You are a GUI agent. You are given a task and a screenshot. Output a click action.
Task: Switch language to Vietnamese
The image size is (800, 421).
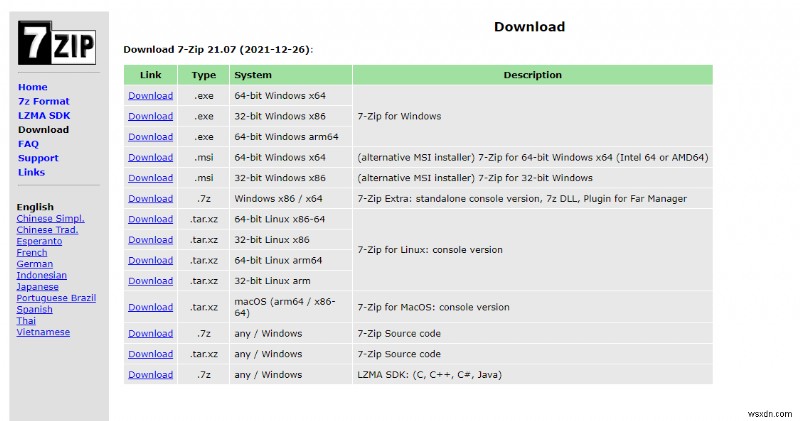pos(43,332)
